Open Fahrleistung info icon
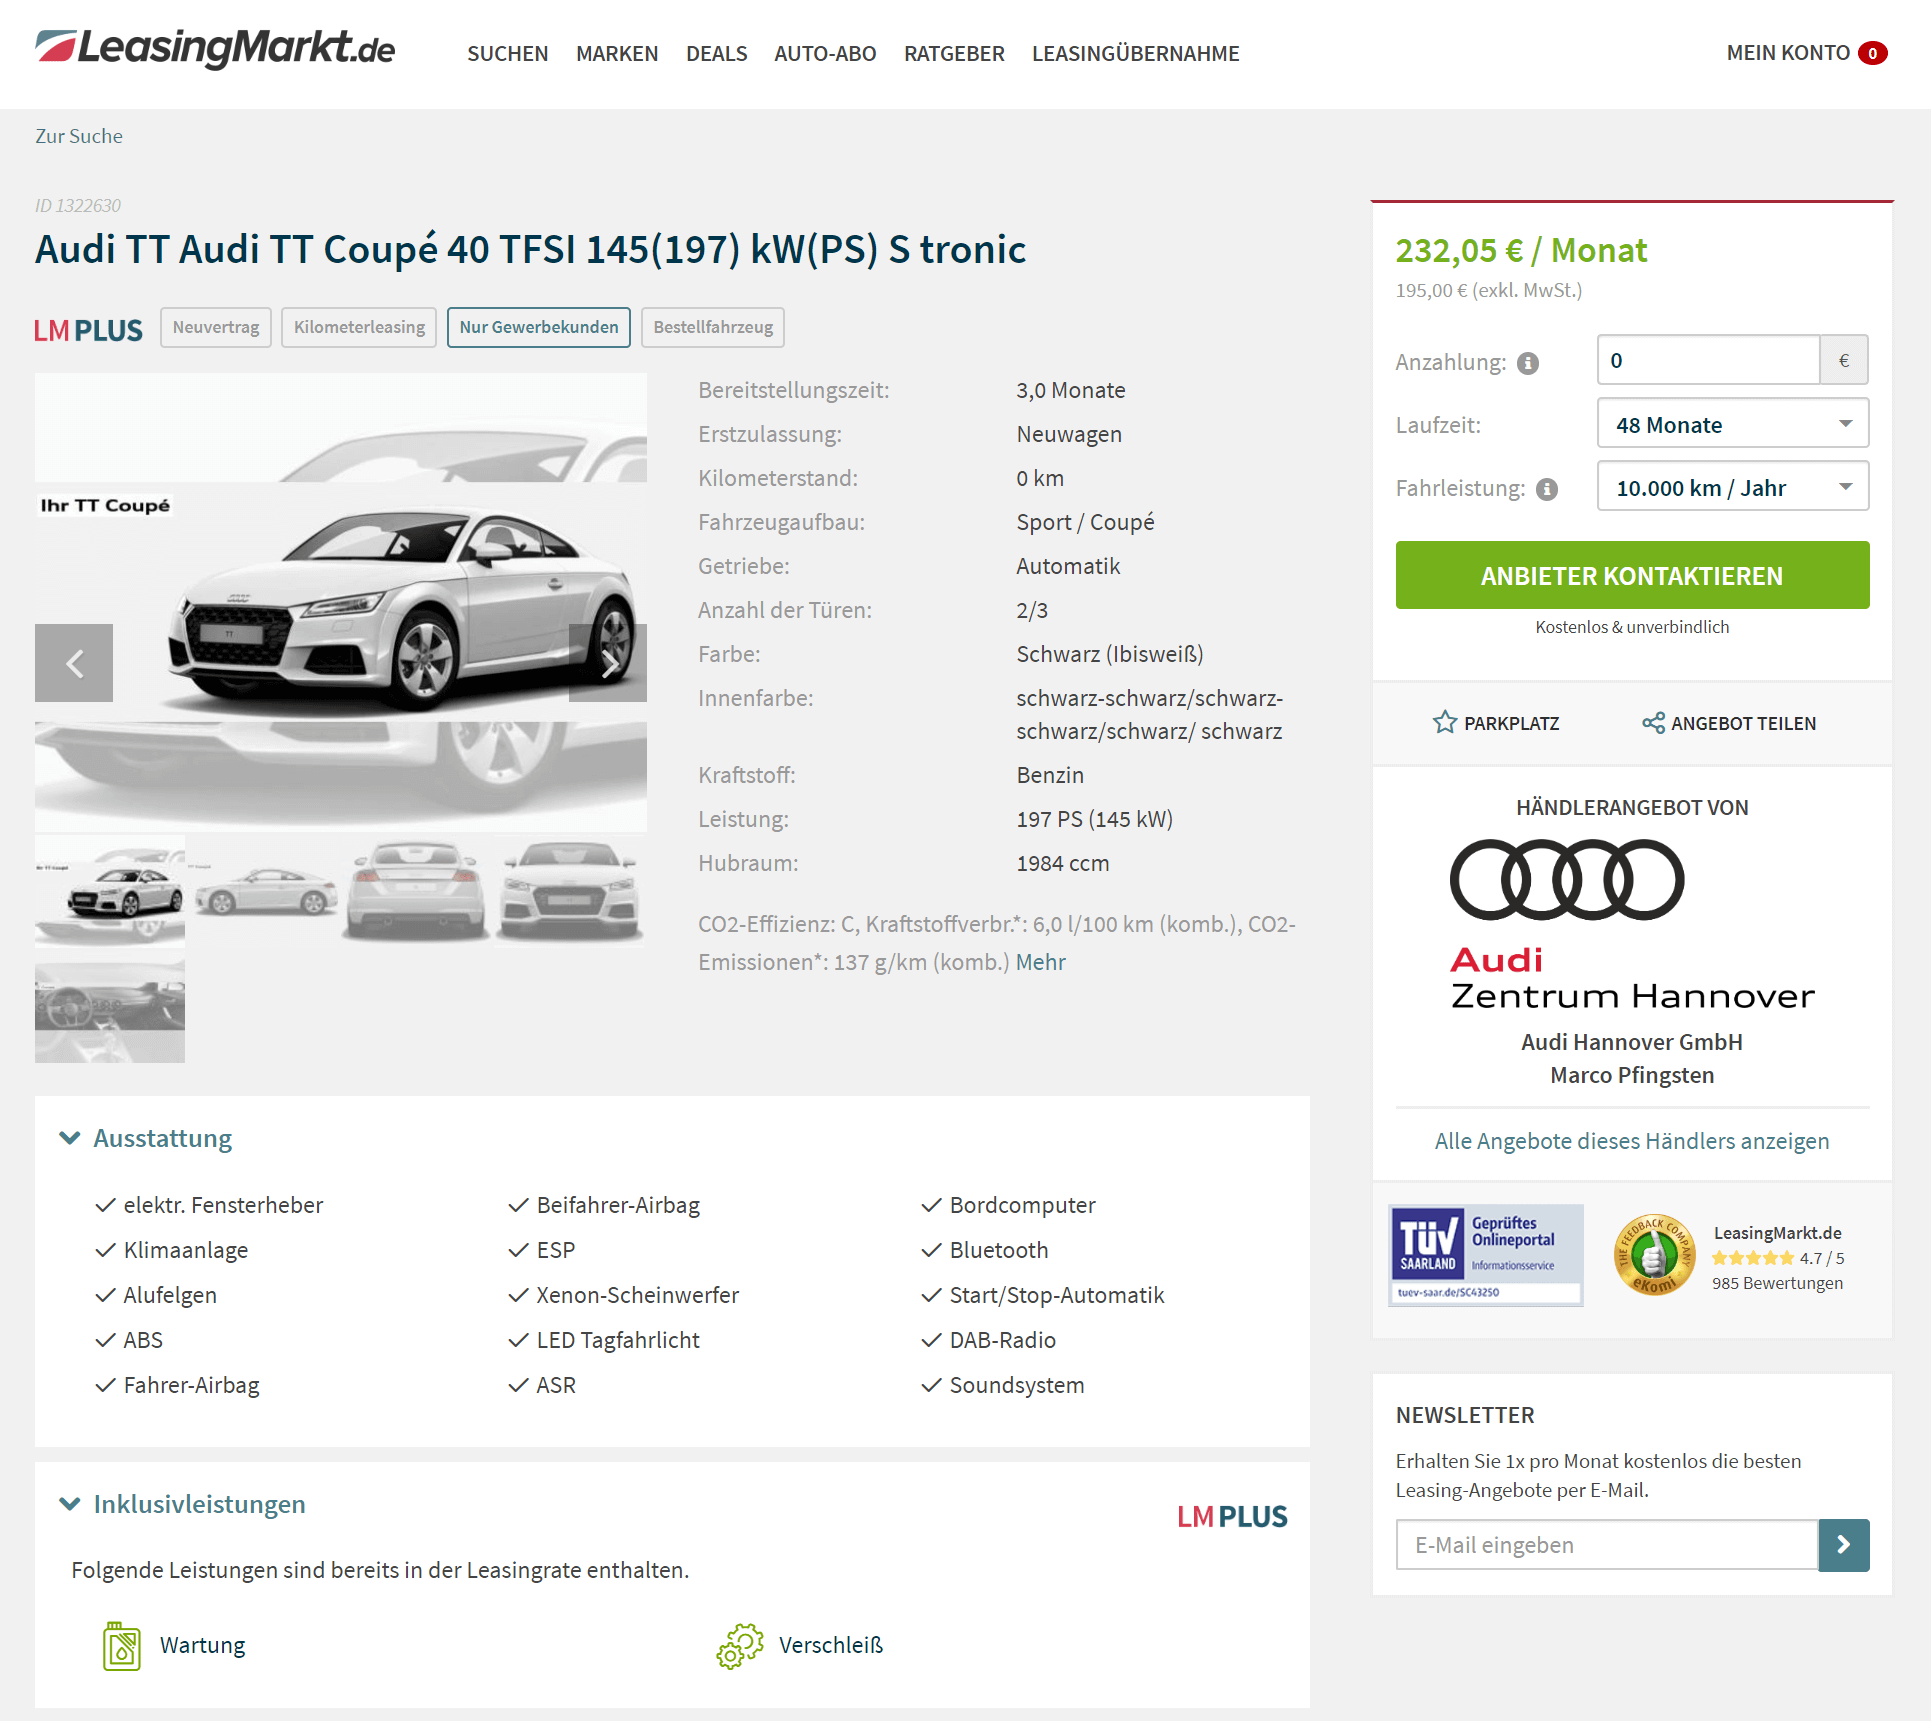 tap(1547, 489)
